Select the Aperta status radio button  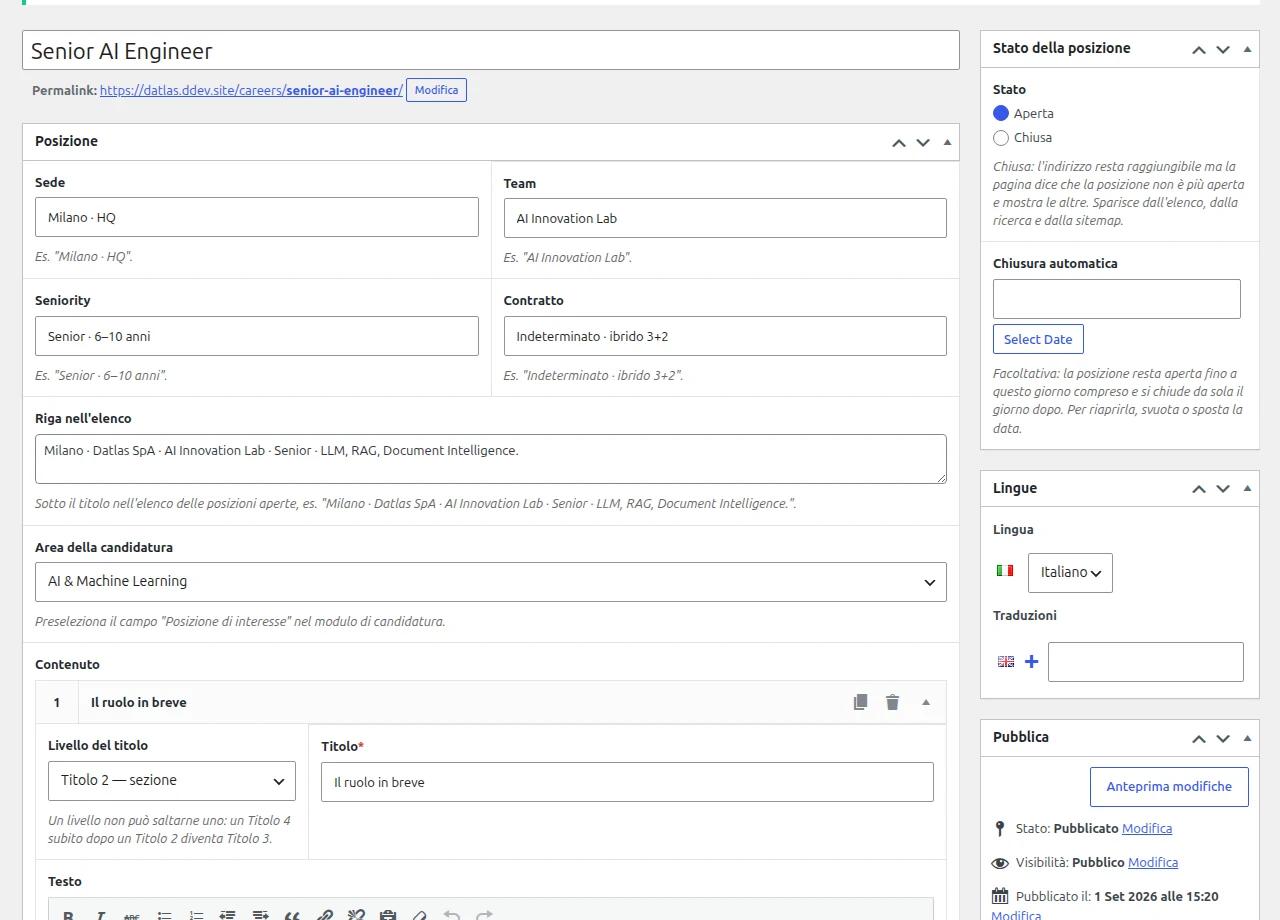tap(1001, 113)
